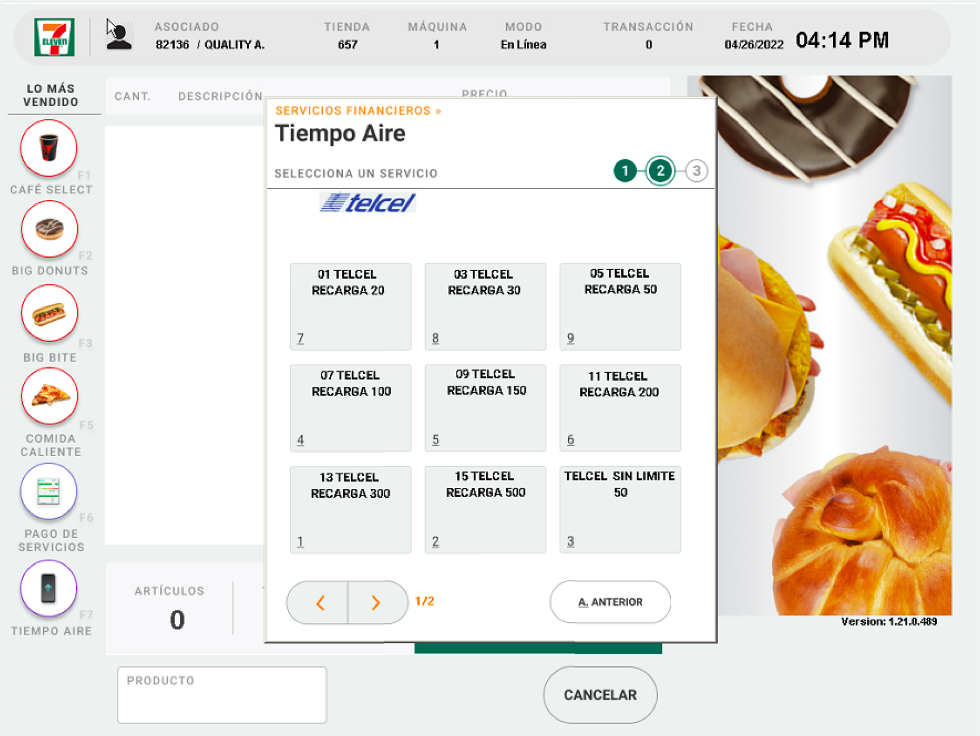Open the Pago de Servicios icon
The width and height of the screenshot is (980, 736).
coord(49,492)
